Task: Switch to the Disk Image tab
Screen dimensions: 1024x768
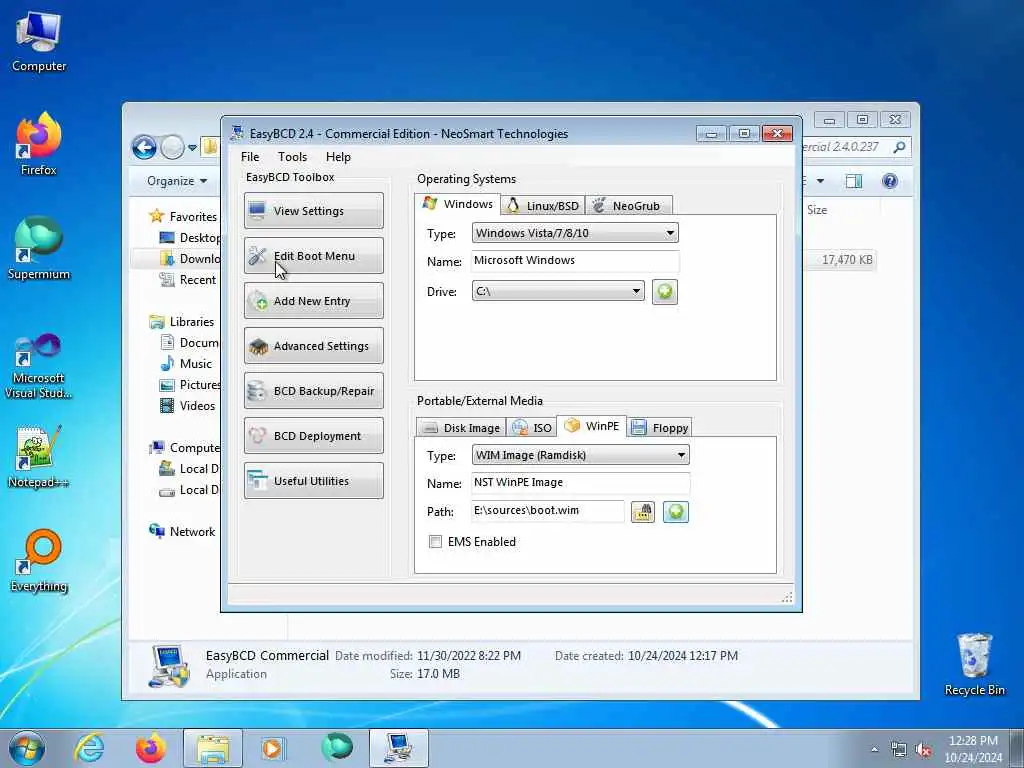Action: [x=461, y=428]
